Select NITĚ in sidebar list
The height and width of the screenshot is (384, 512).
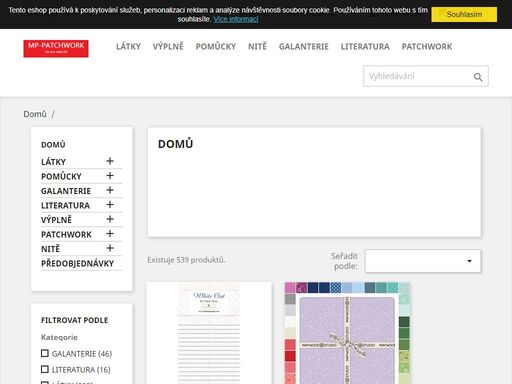pos(50,249)
